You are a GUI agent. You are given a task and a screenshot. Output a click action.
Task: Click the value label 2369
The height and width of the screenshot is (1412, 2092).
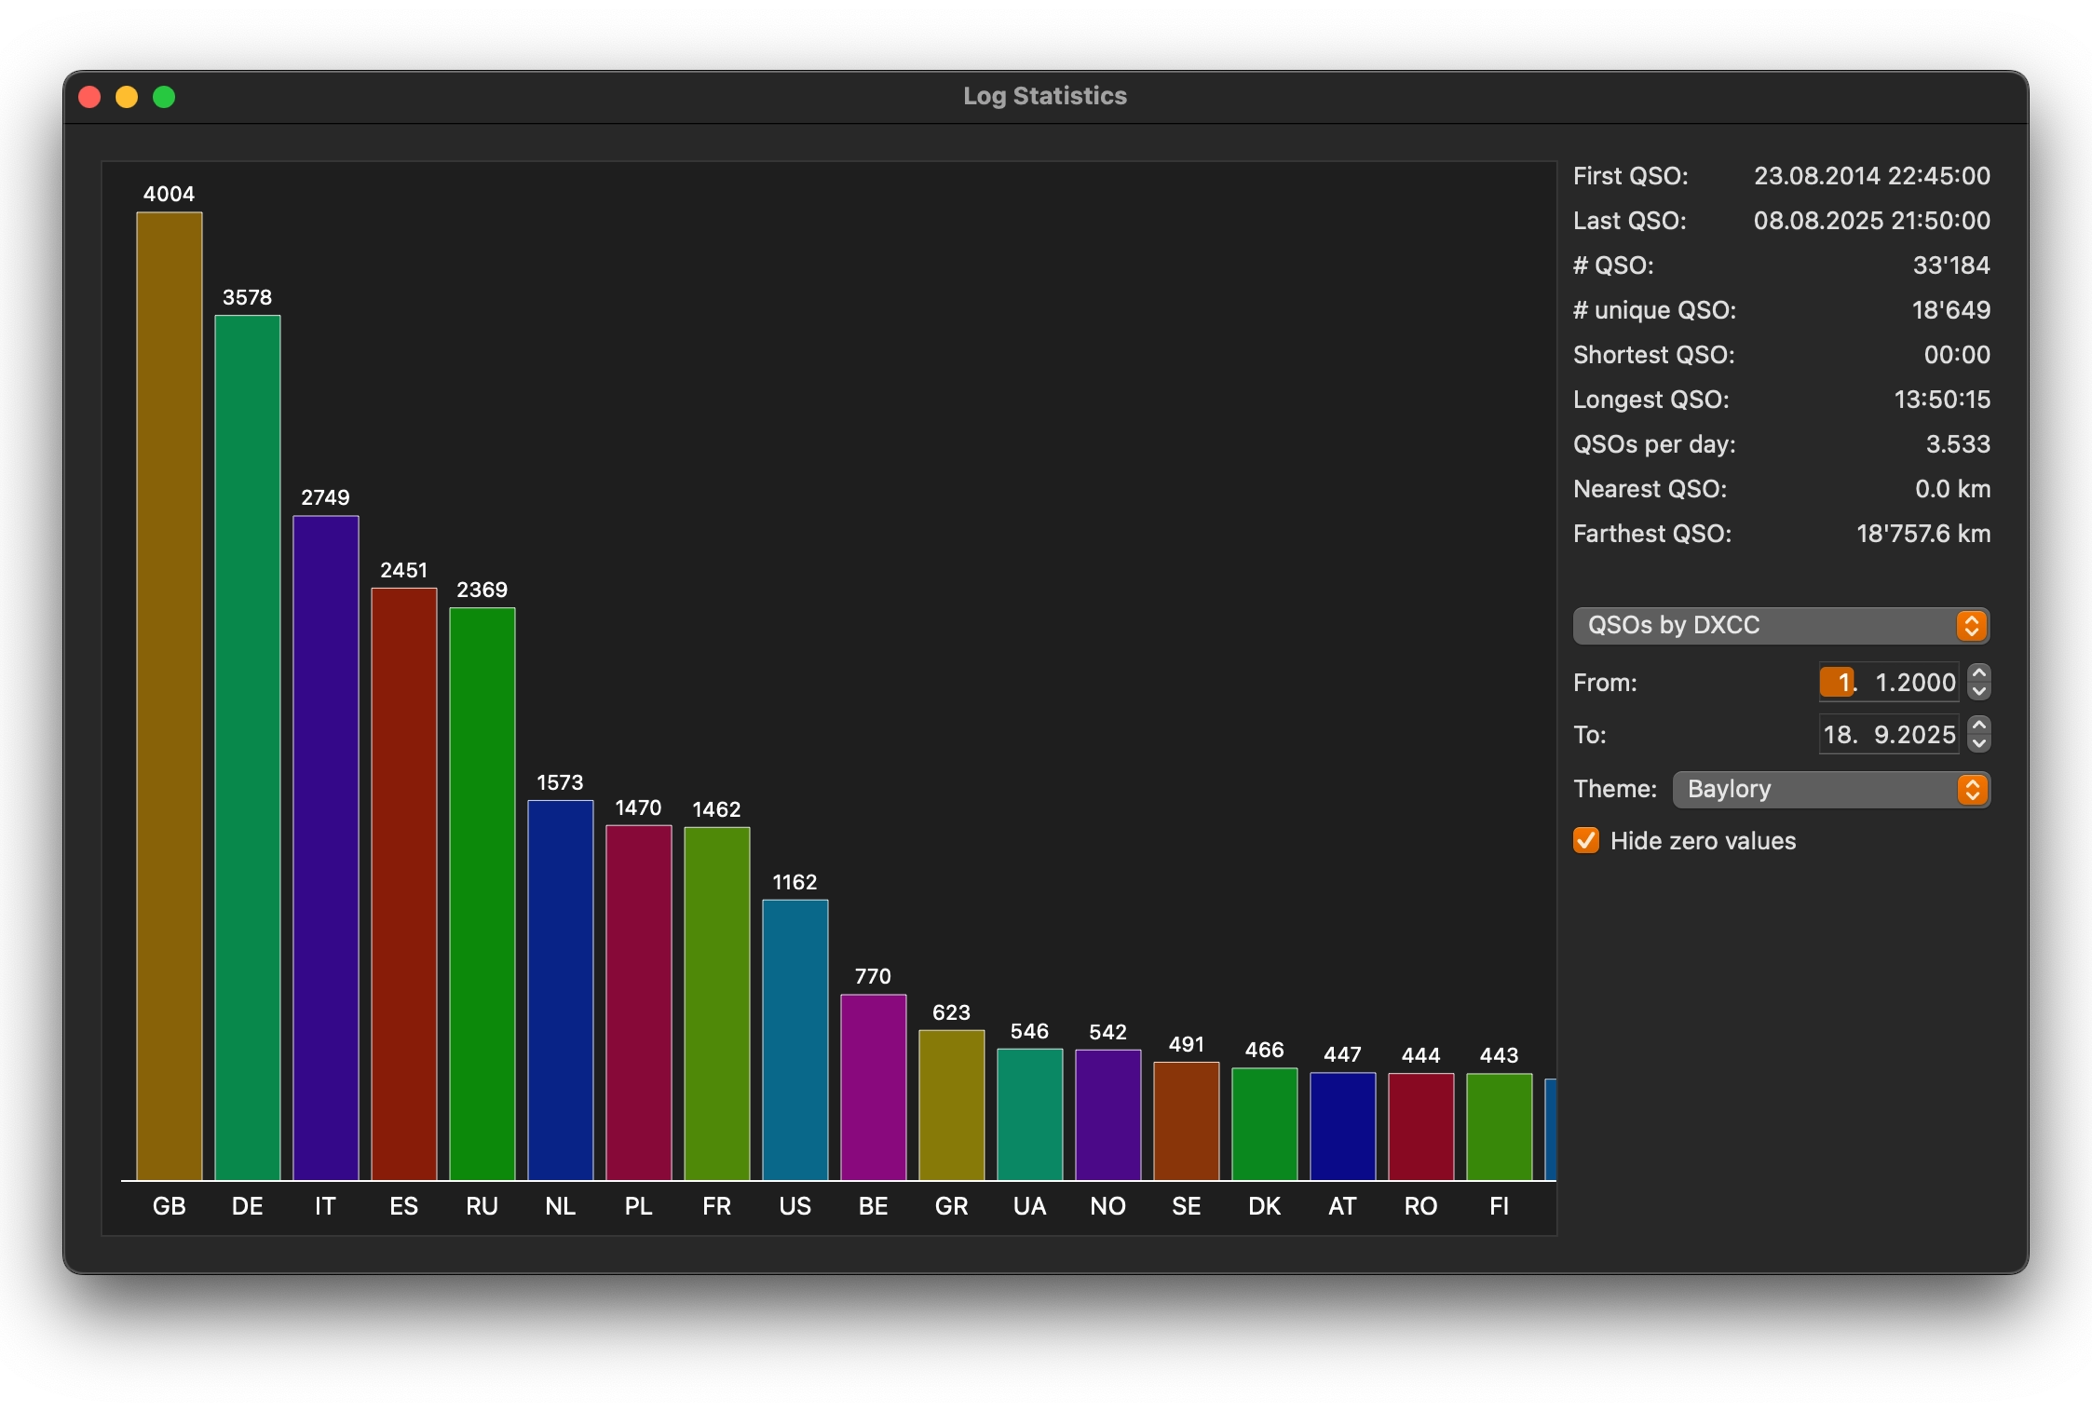482,589
